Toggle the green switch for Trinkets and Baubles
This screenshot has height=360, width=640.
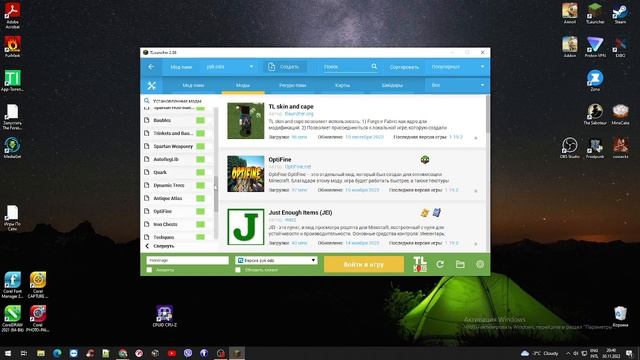200,133
